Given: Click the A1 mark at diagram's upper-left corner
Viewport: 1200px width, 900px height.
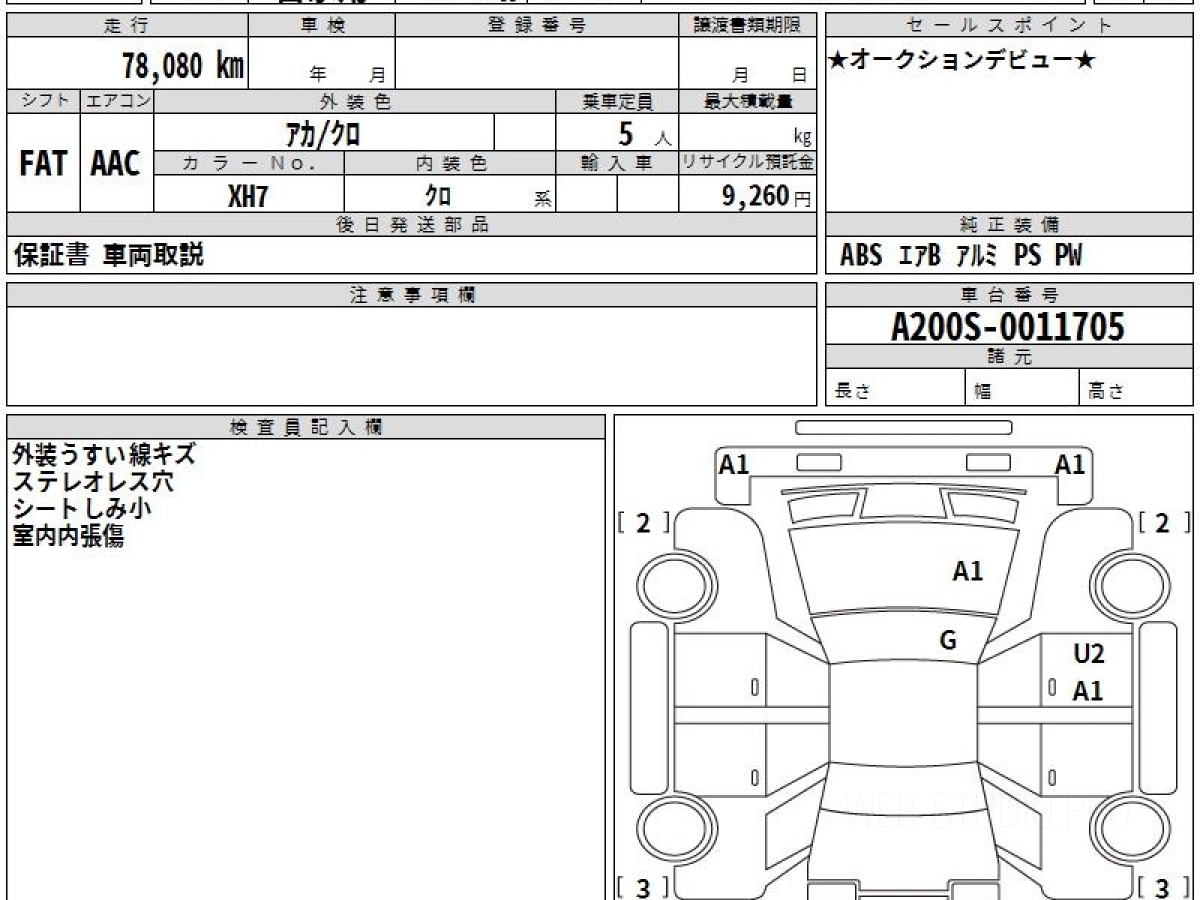Looking at the screenshot, I should (x=734, y=464).
